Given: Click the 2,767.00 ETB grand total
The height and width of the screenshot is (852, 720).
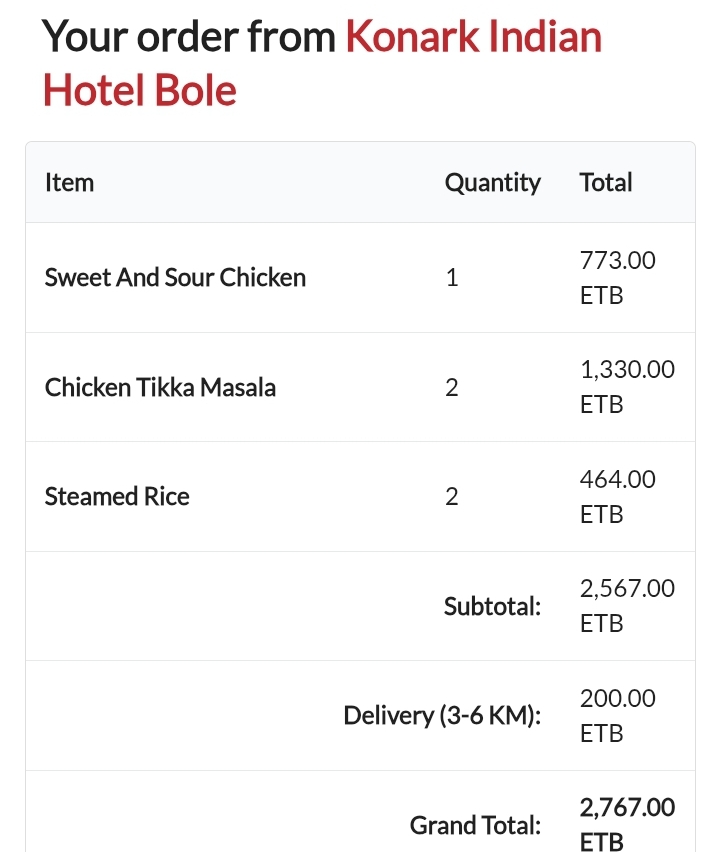Looking at the screenshot, I should pos(626,823).
